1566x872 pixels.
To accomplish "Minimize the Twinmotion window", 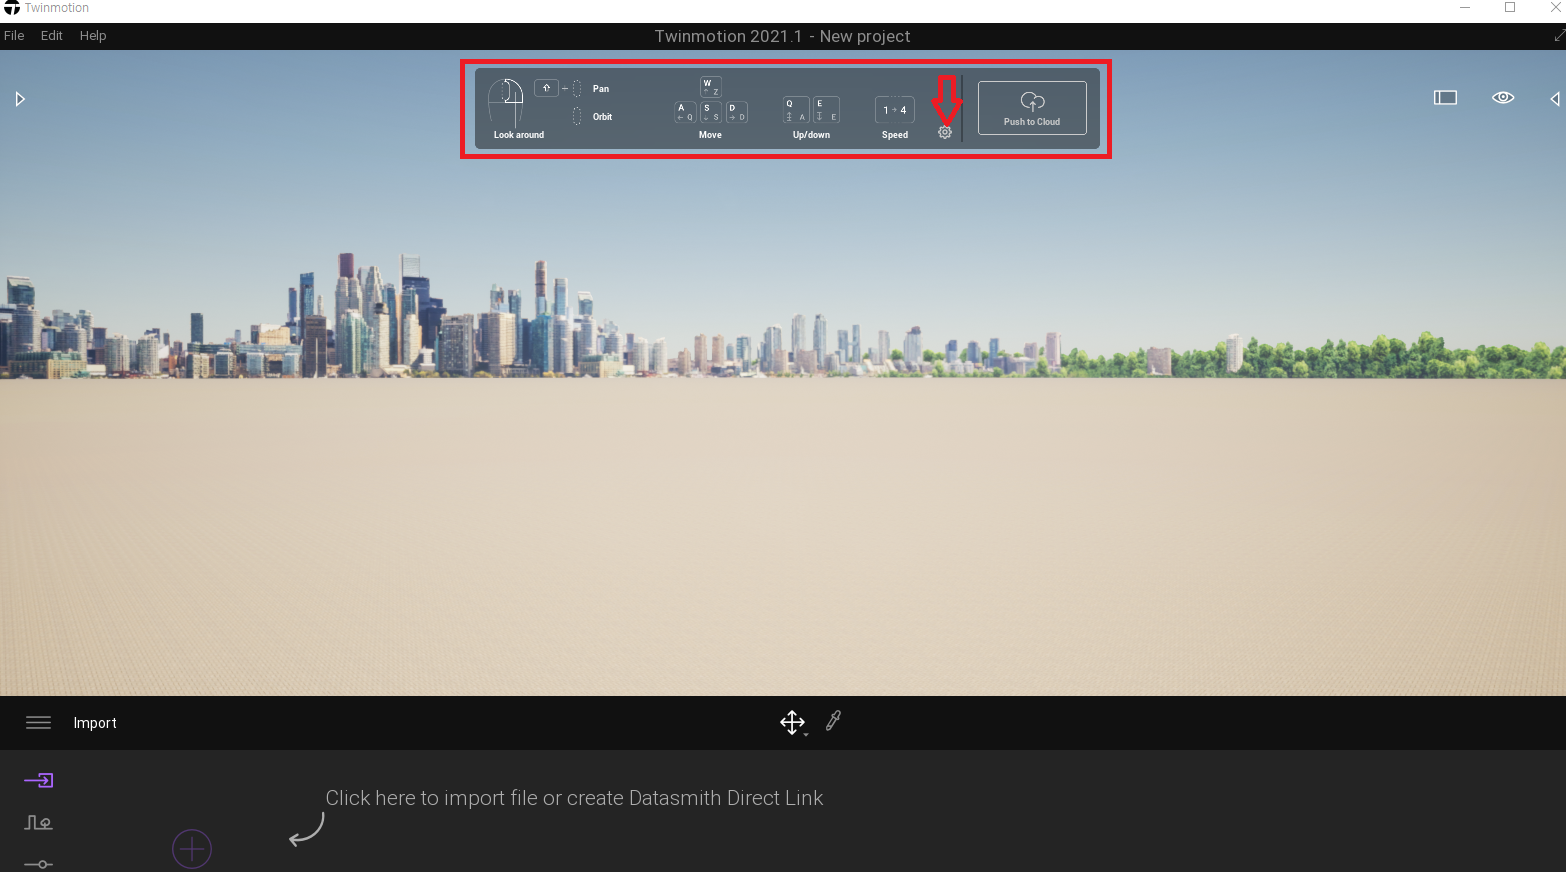I will pos(1465,8).
